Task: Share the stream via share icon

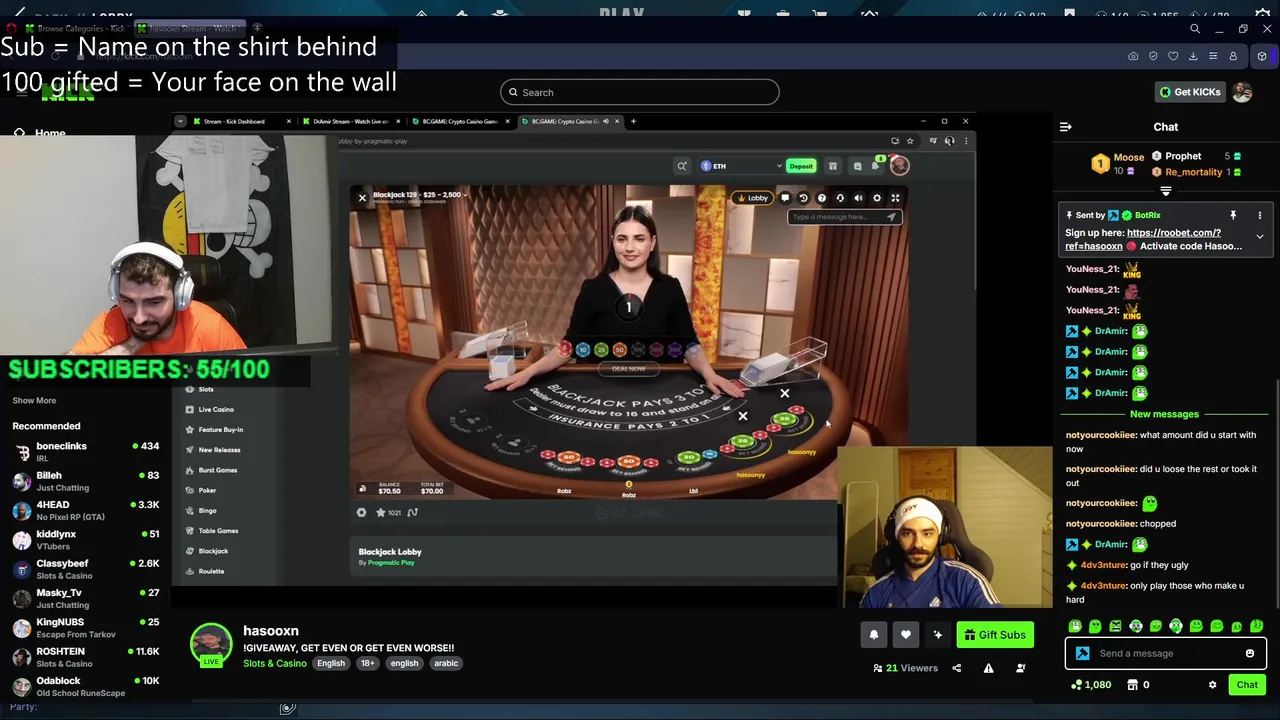Action: [956, 668]
